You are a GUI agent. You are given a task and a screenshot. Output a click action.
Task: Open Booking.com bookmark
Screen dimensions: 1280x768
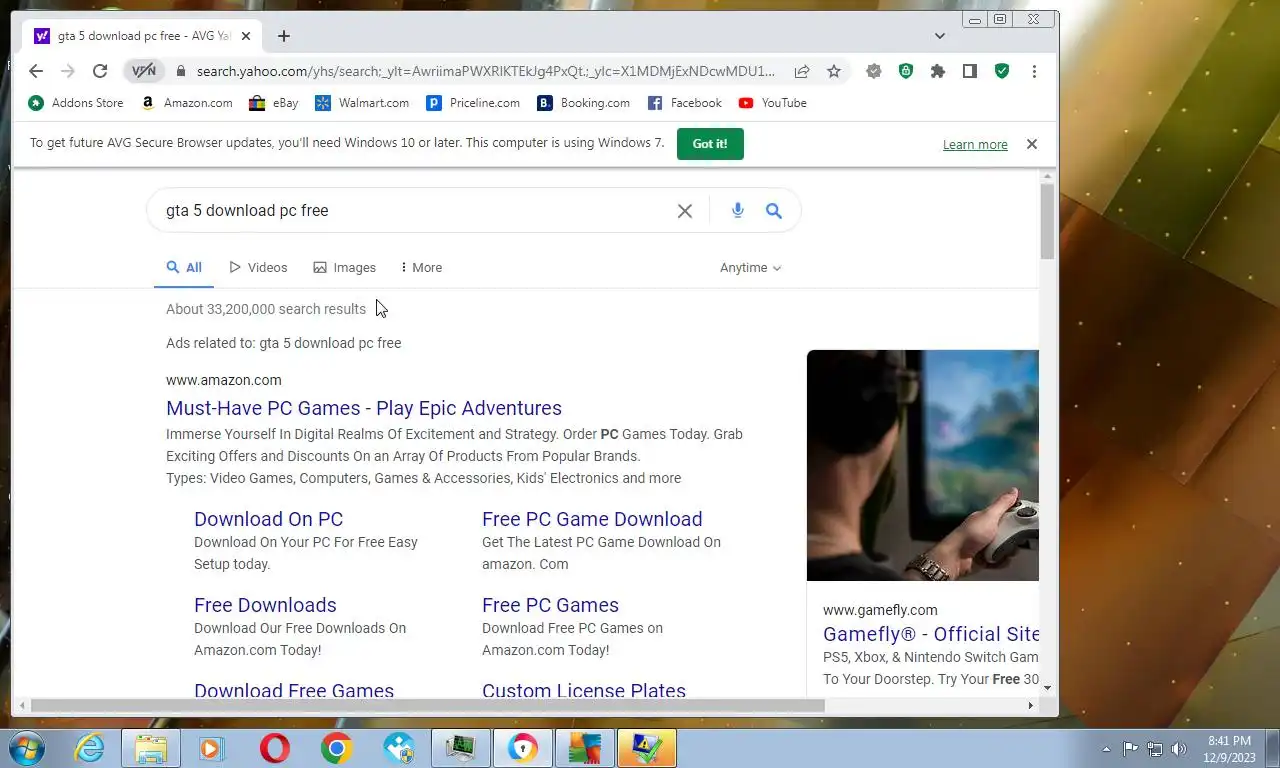click(584, 103)
